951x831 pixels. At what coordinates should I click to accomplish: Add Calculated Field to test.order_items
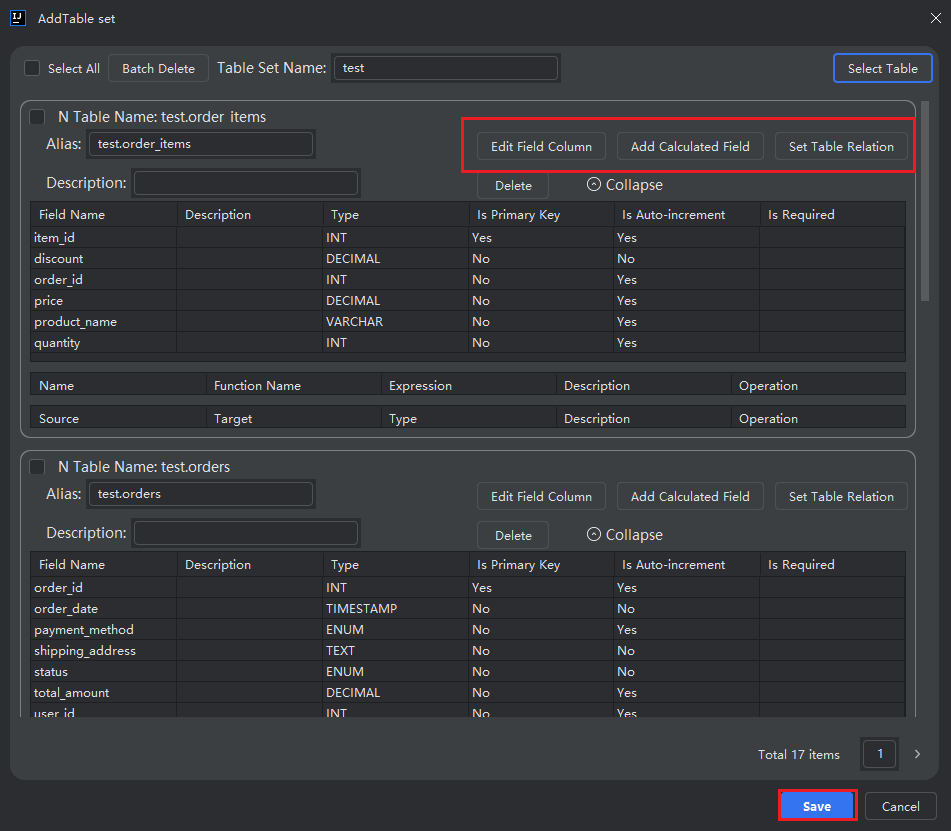click(690, 146)
